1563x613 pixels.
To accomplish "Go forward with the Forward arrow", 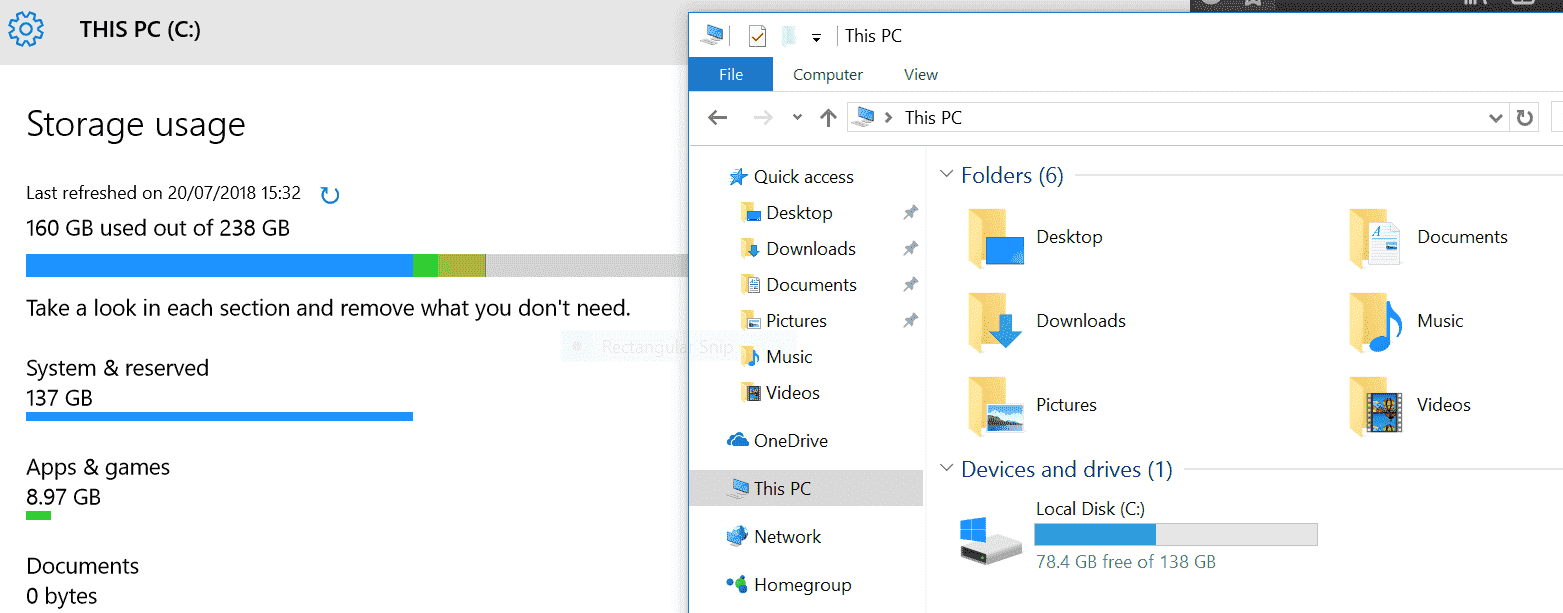I will (763, 118).
